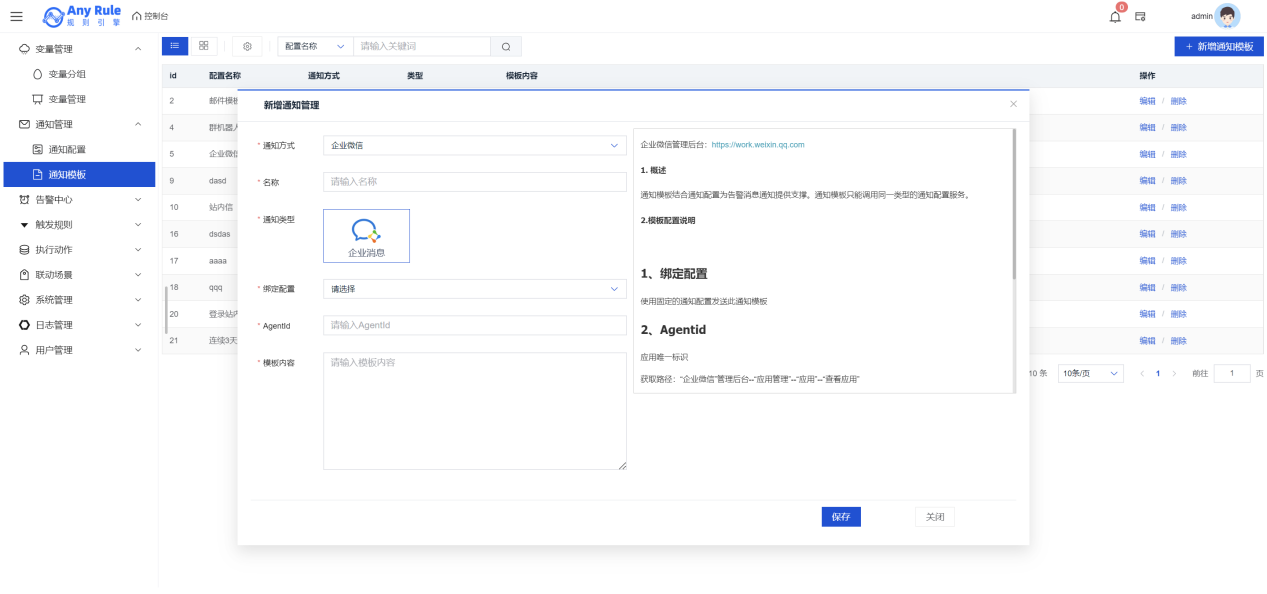The image size is (1267, 594).
Task: Select the 企业消息 notification type
Action: [366, 236]
